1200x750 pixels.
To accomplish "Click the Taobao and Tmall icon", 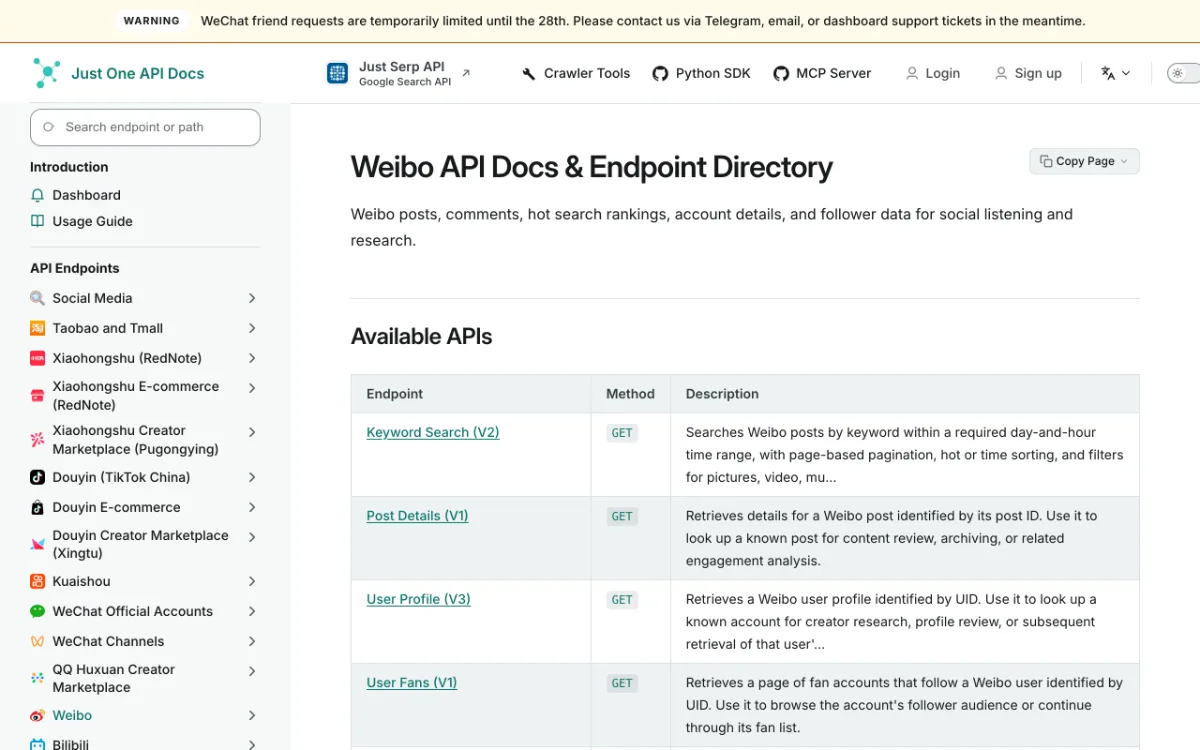I will (x=37, y=328).
